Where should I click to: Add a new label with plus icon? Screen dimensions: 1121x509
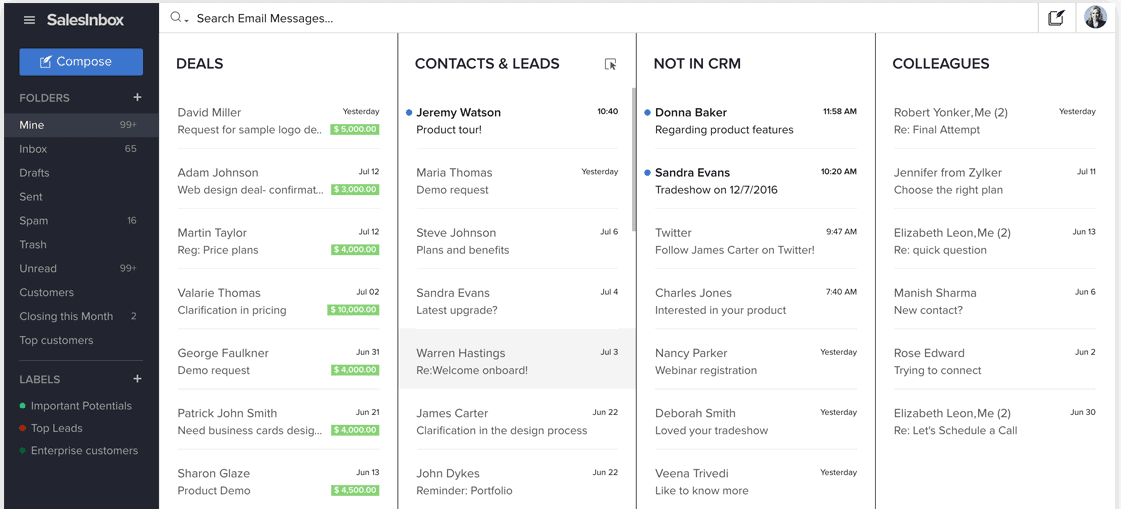137,379
